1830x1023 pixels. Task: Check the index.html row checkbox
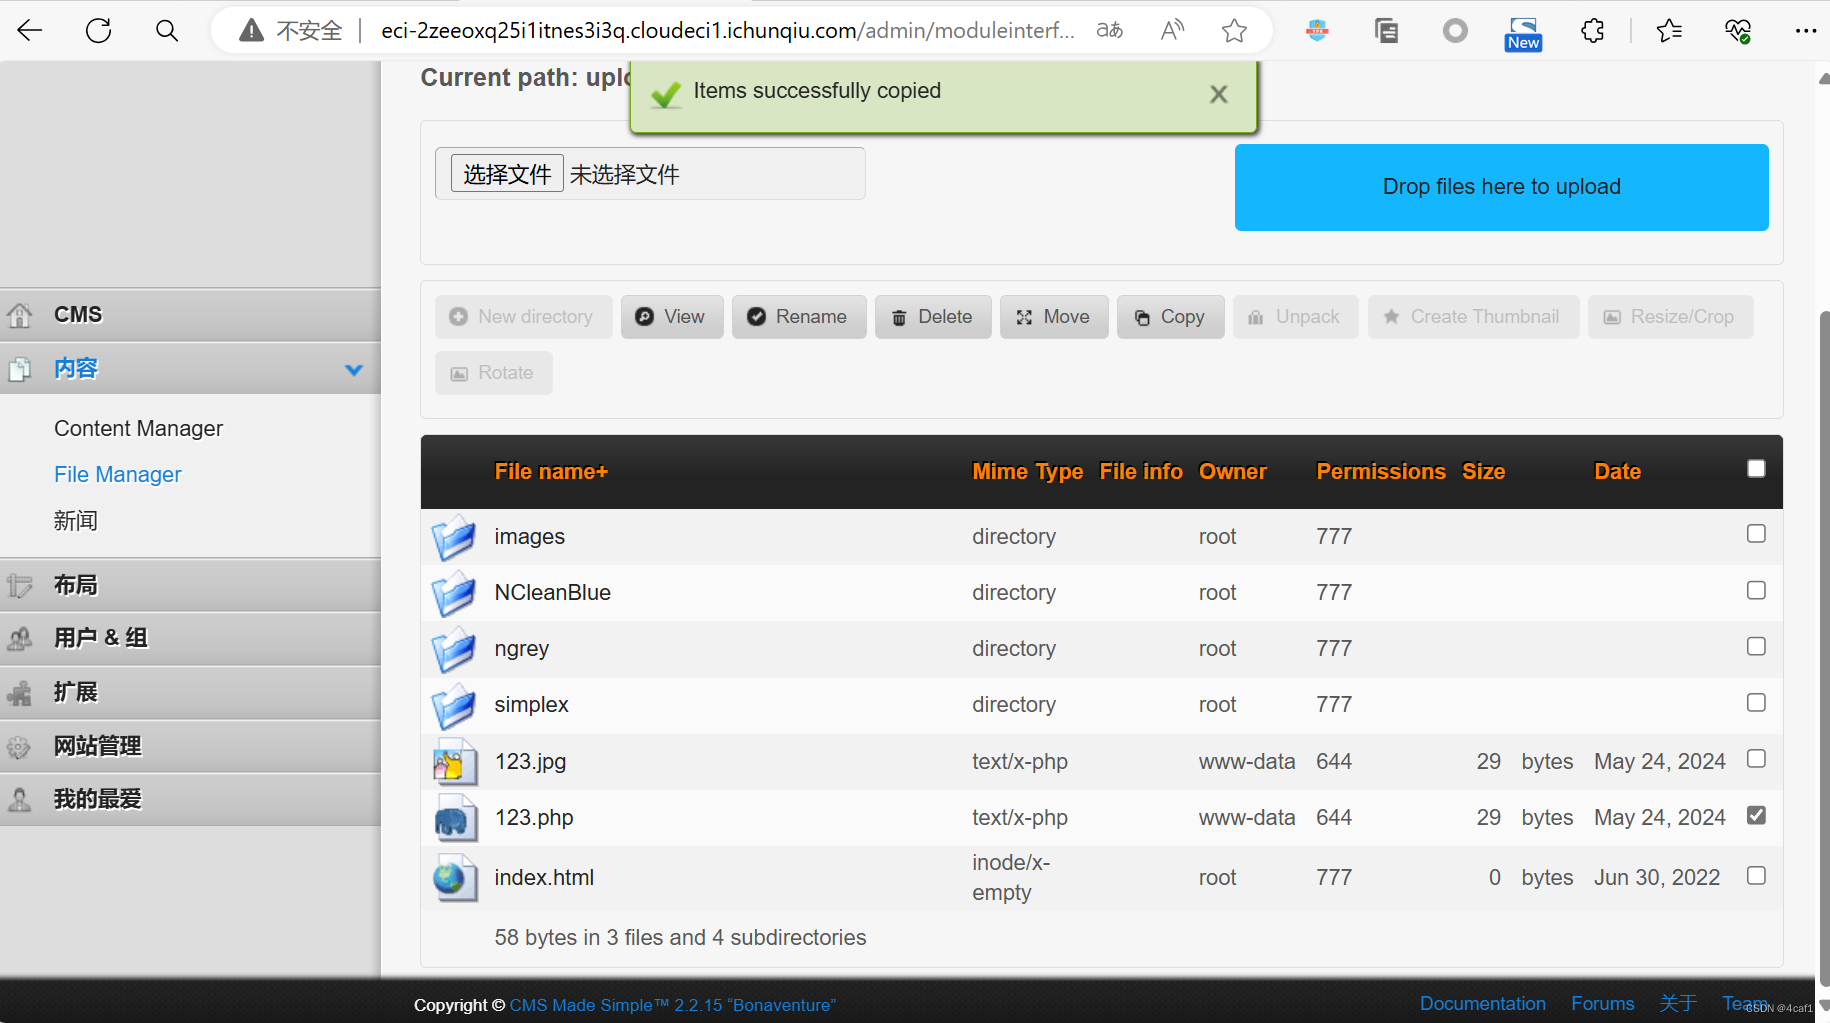pos(1755,875)
